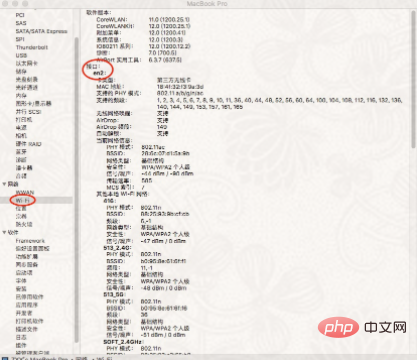
Task: Select USB in the sidebar
Action: pyautogui.click(x=21, y=55)
